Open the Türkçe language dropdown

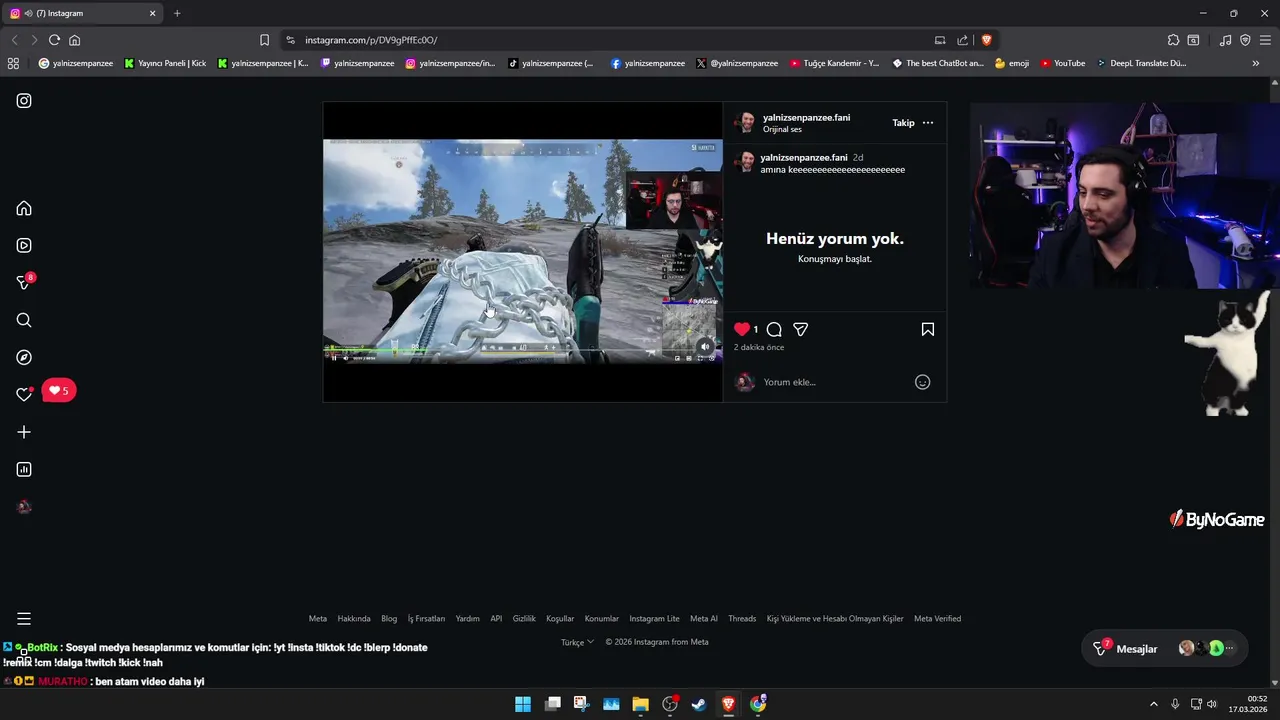point(577,642)
